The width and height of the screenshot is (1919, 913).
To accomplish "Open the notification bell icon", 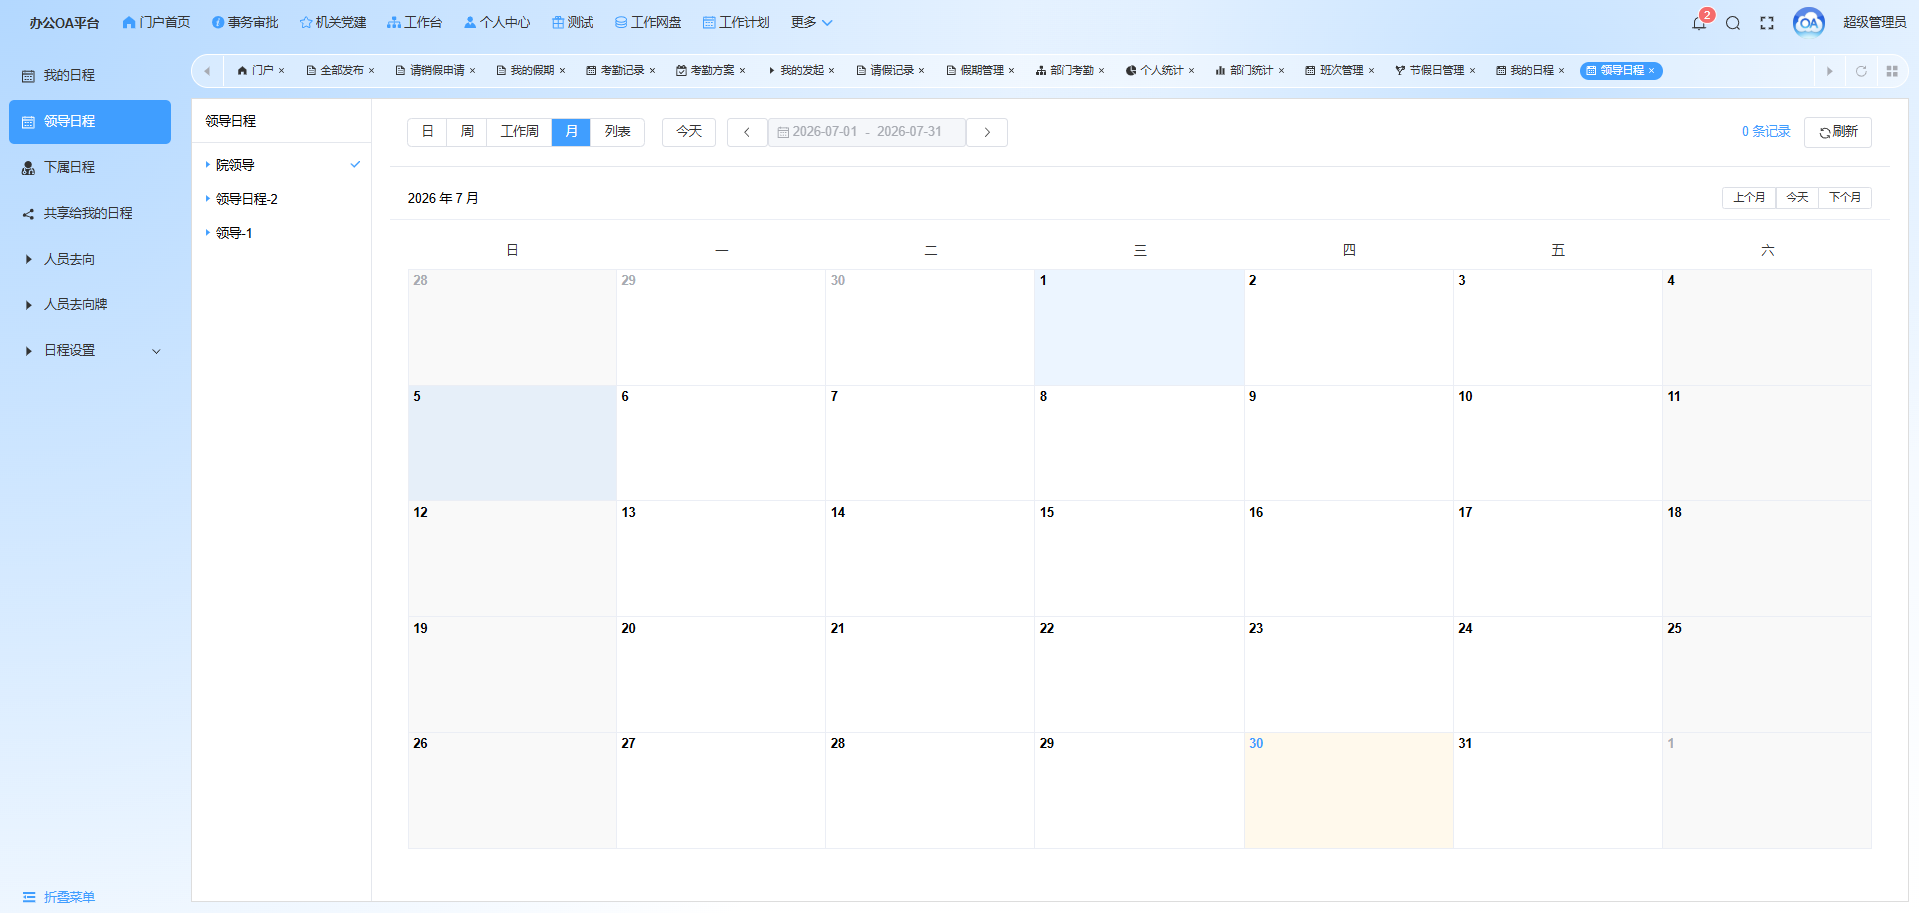I will (1698, 23).
